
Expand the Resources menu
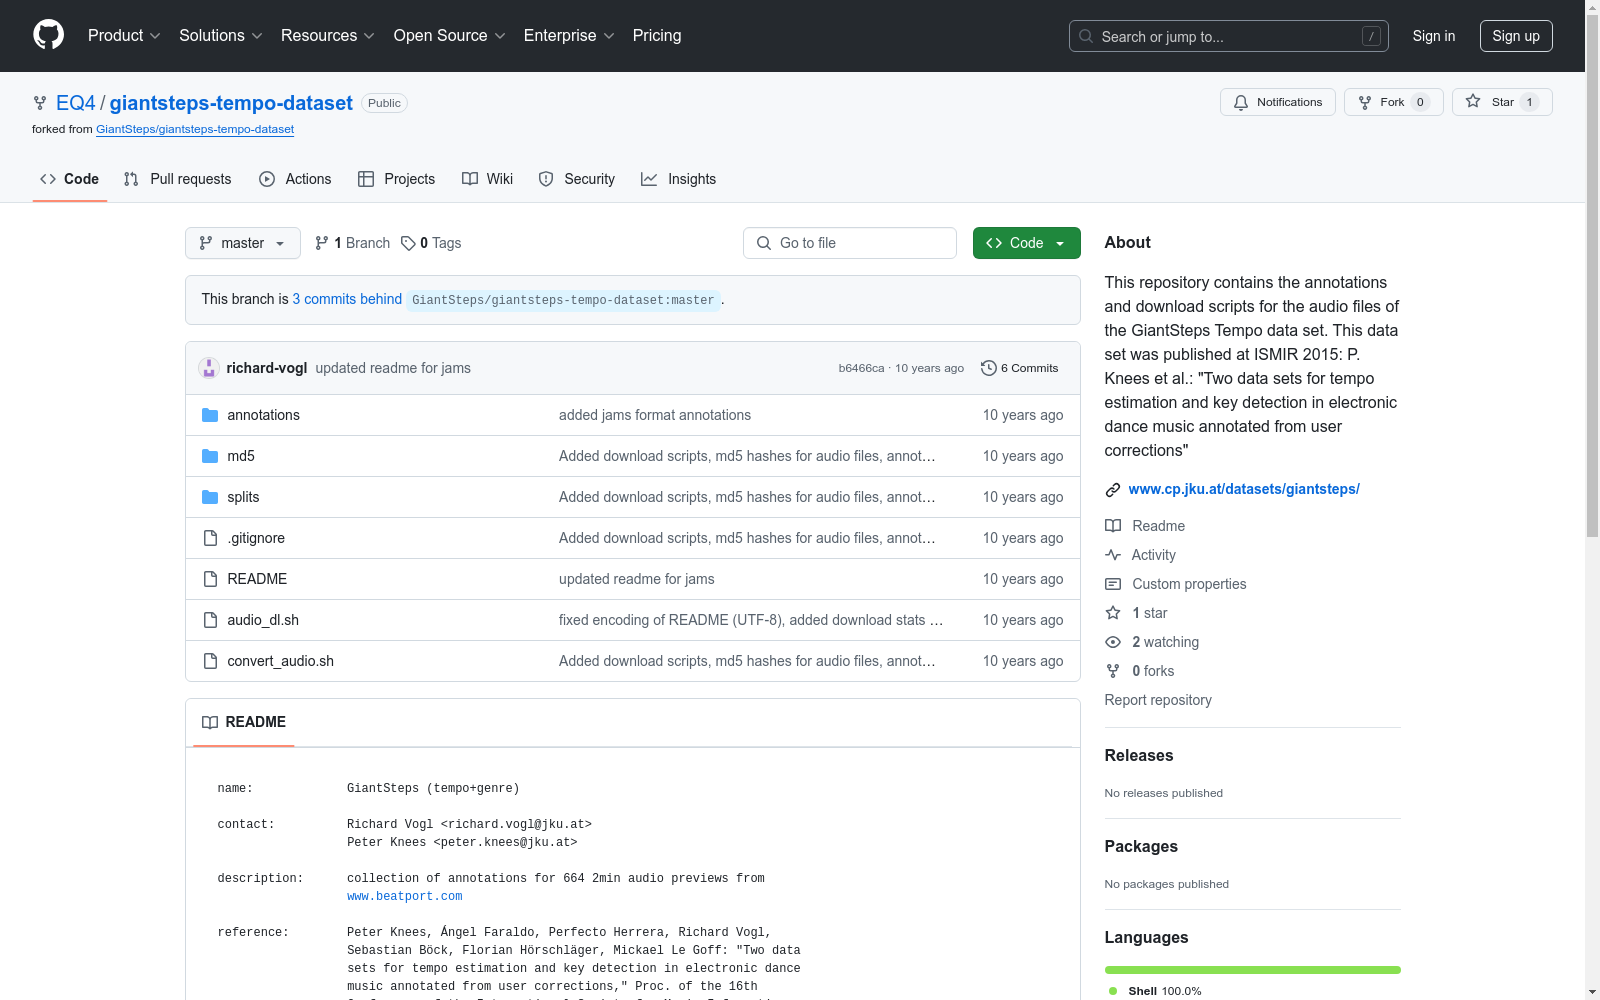coord(328,36)
